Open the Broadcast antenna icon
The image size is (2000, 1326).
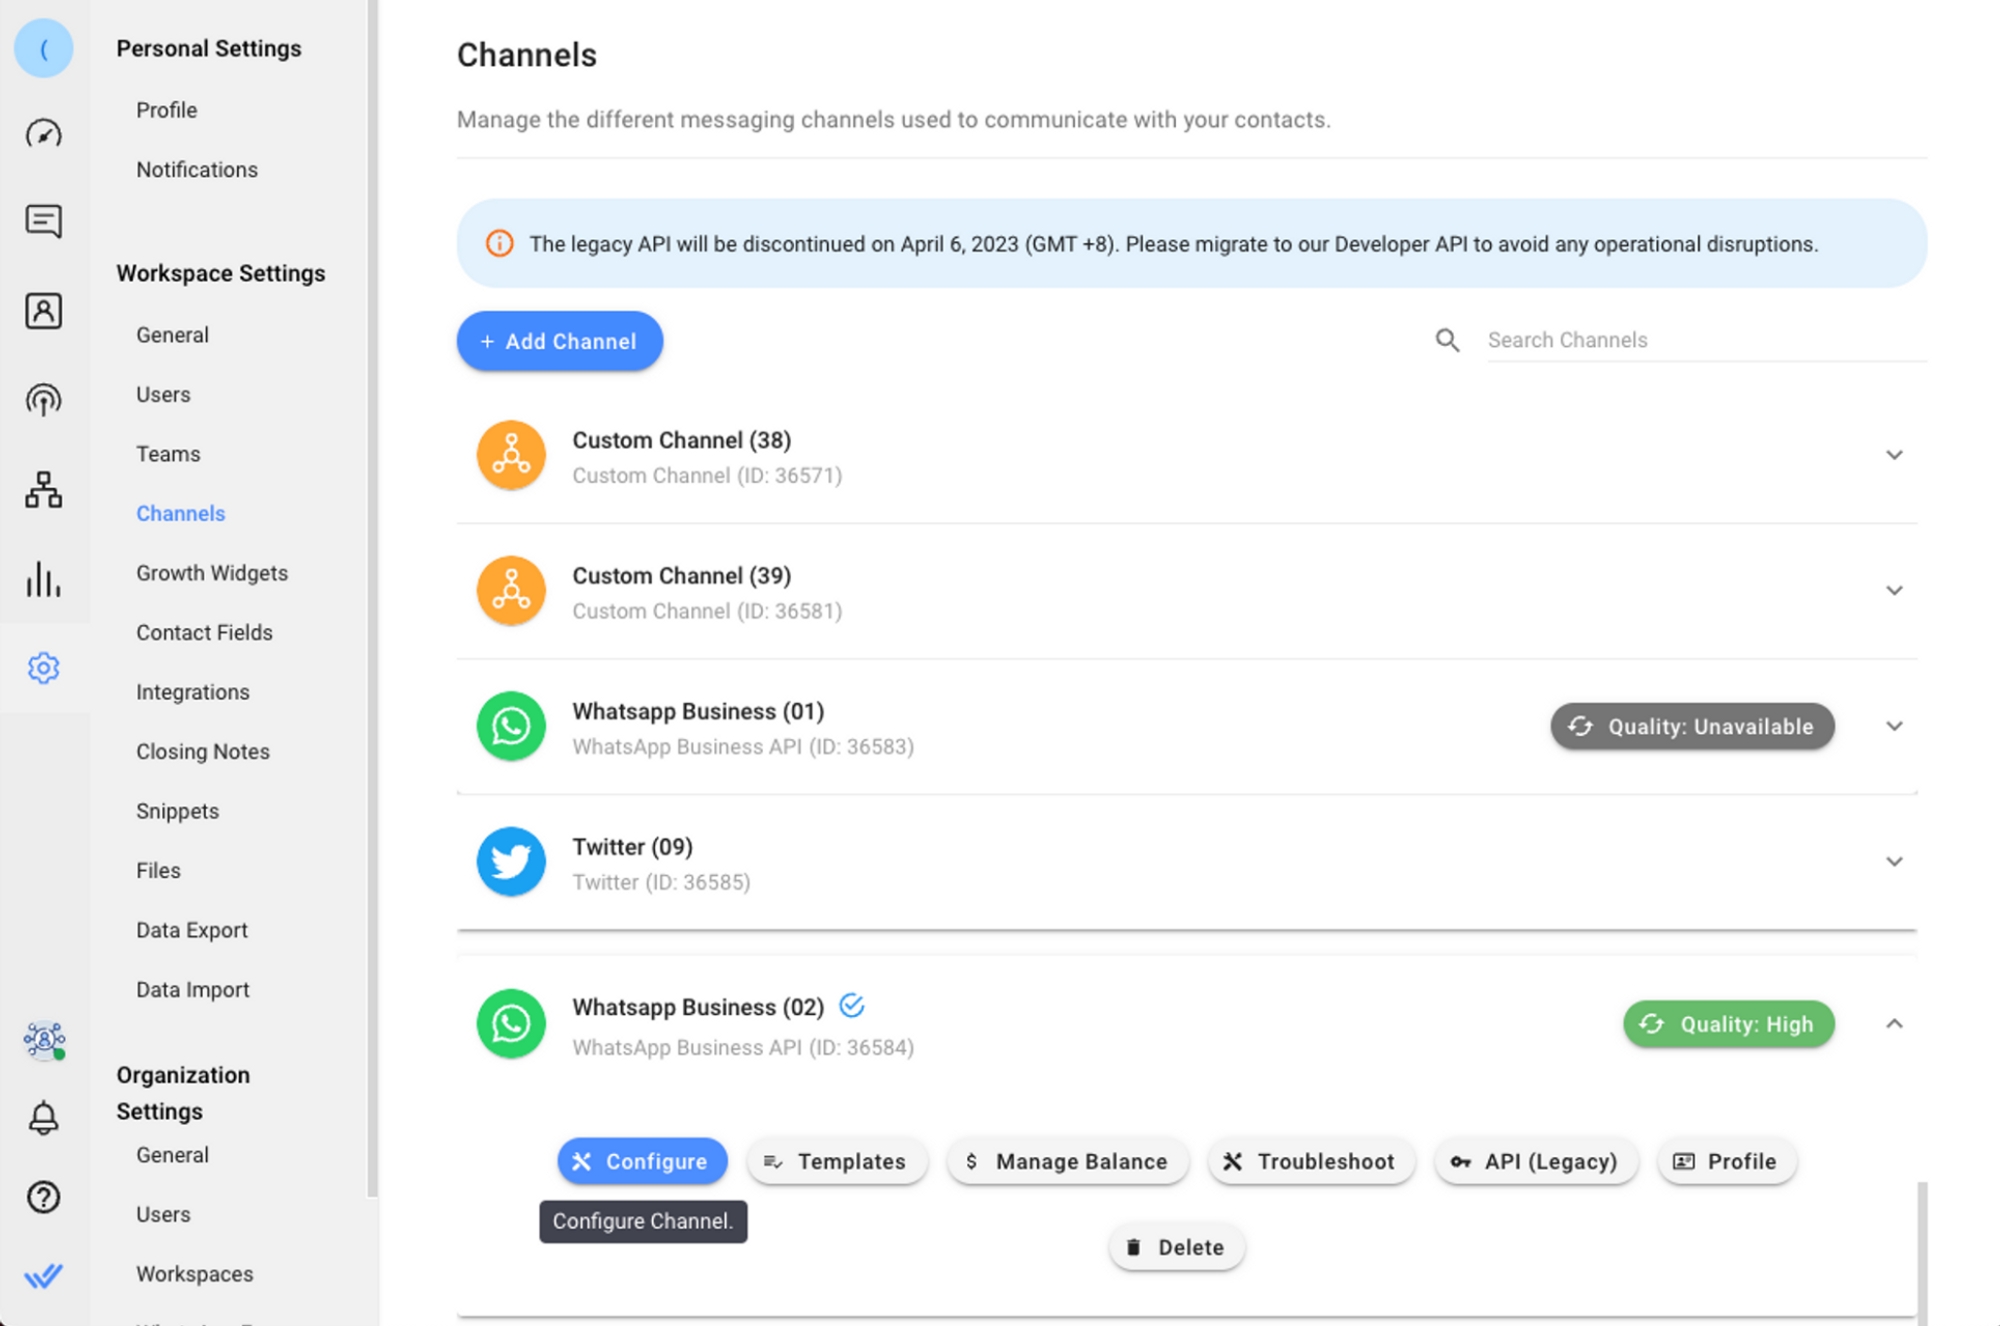click(x=43, y=400)
